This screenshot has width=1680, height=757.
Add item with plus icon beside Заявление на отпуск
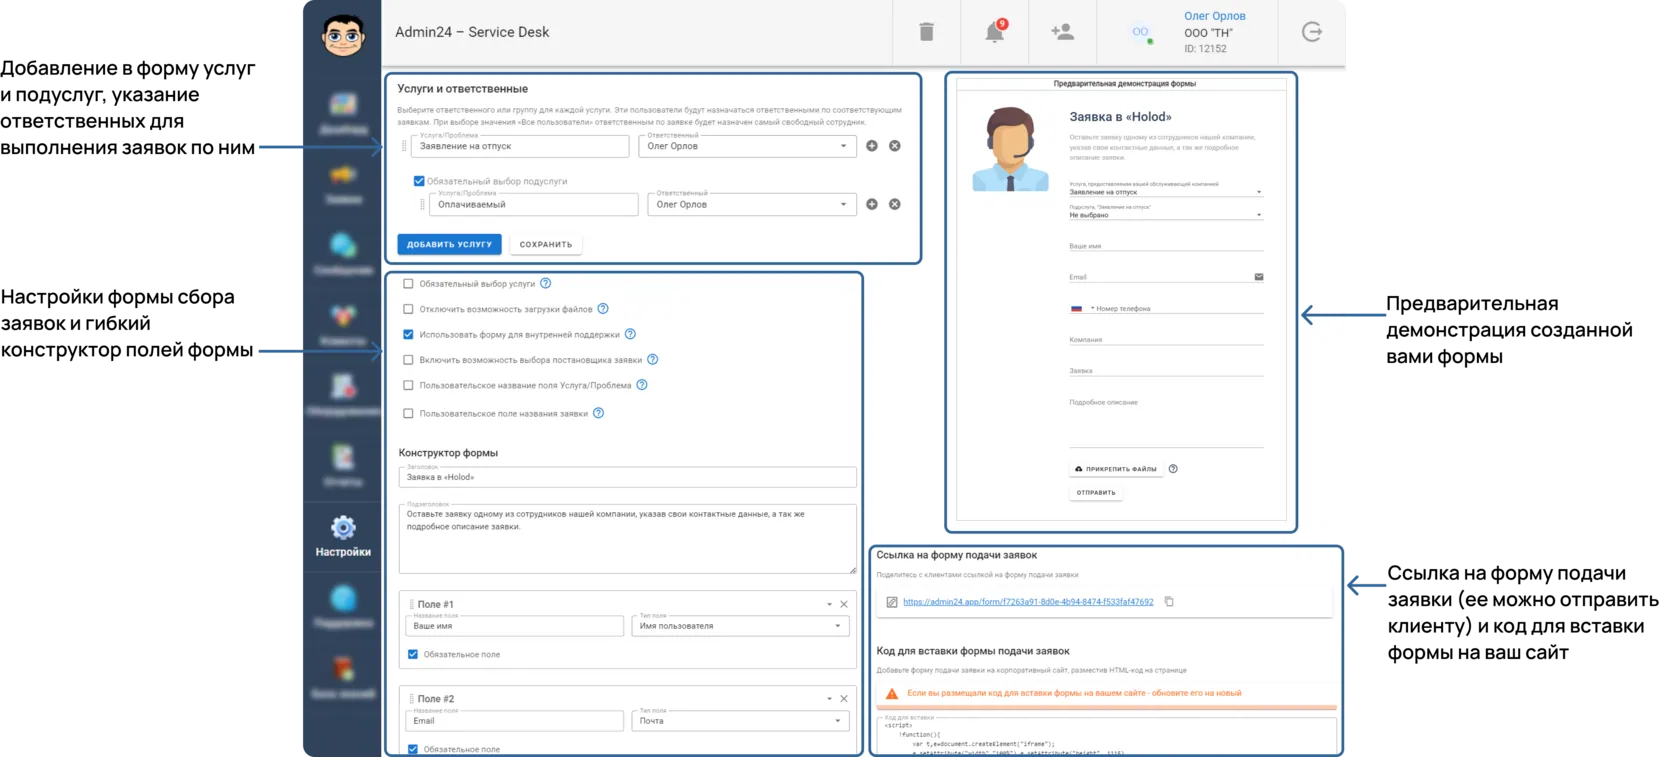[x=872, y=146]
